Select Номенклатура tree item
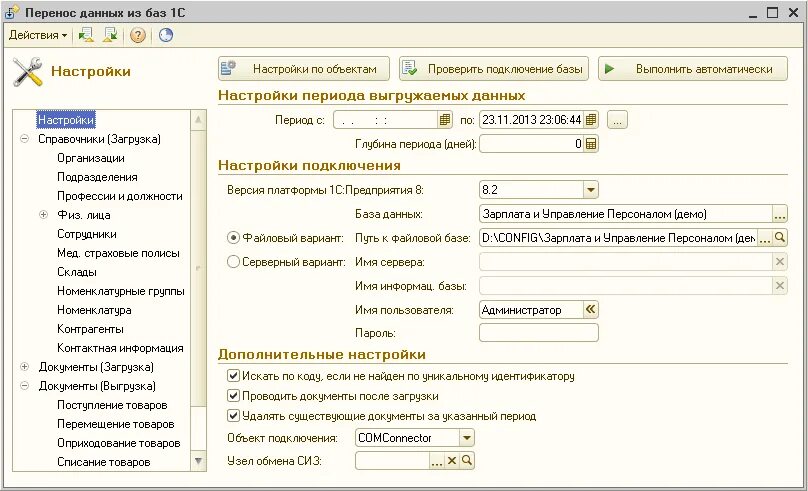 coord(94,310)
